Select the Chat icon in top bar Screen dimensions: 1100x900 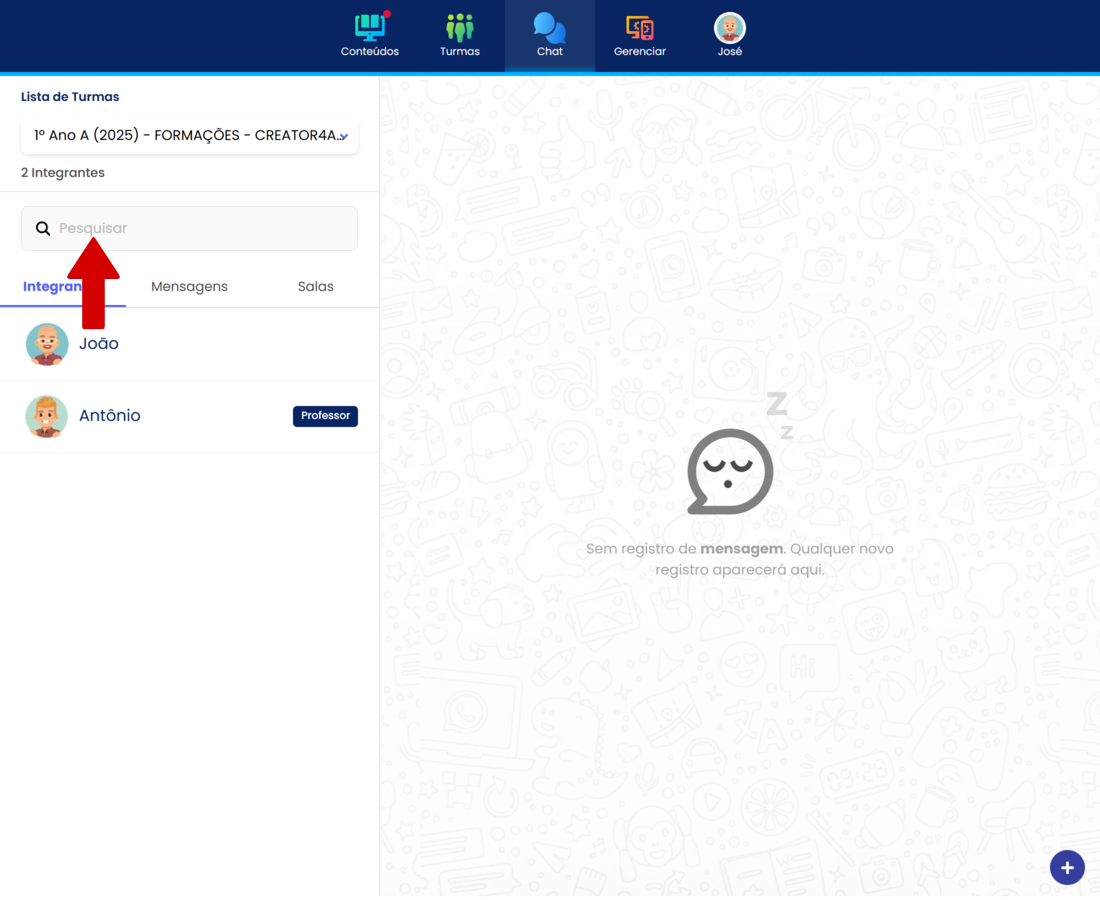click(x=549, y=28)
